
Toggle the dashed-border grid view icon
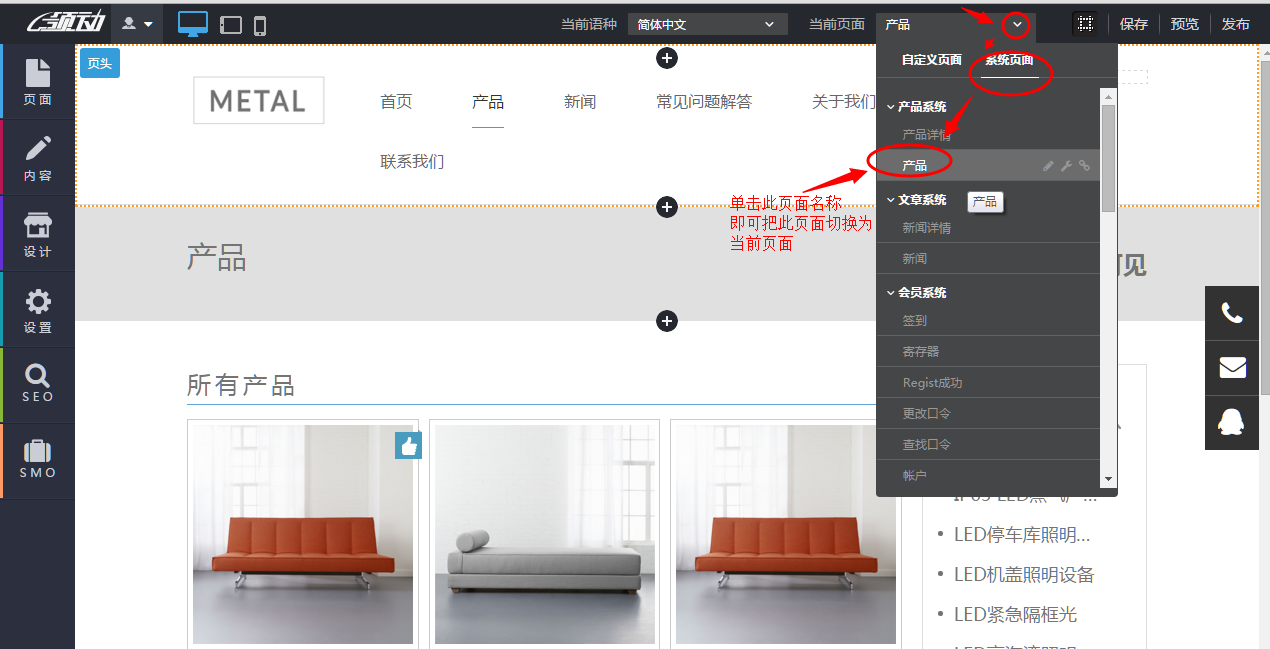pyautogui.click(x=1085, y=22)
